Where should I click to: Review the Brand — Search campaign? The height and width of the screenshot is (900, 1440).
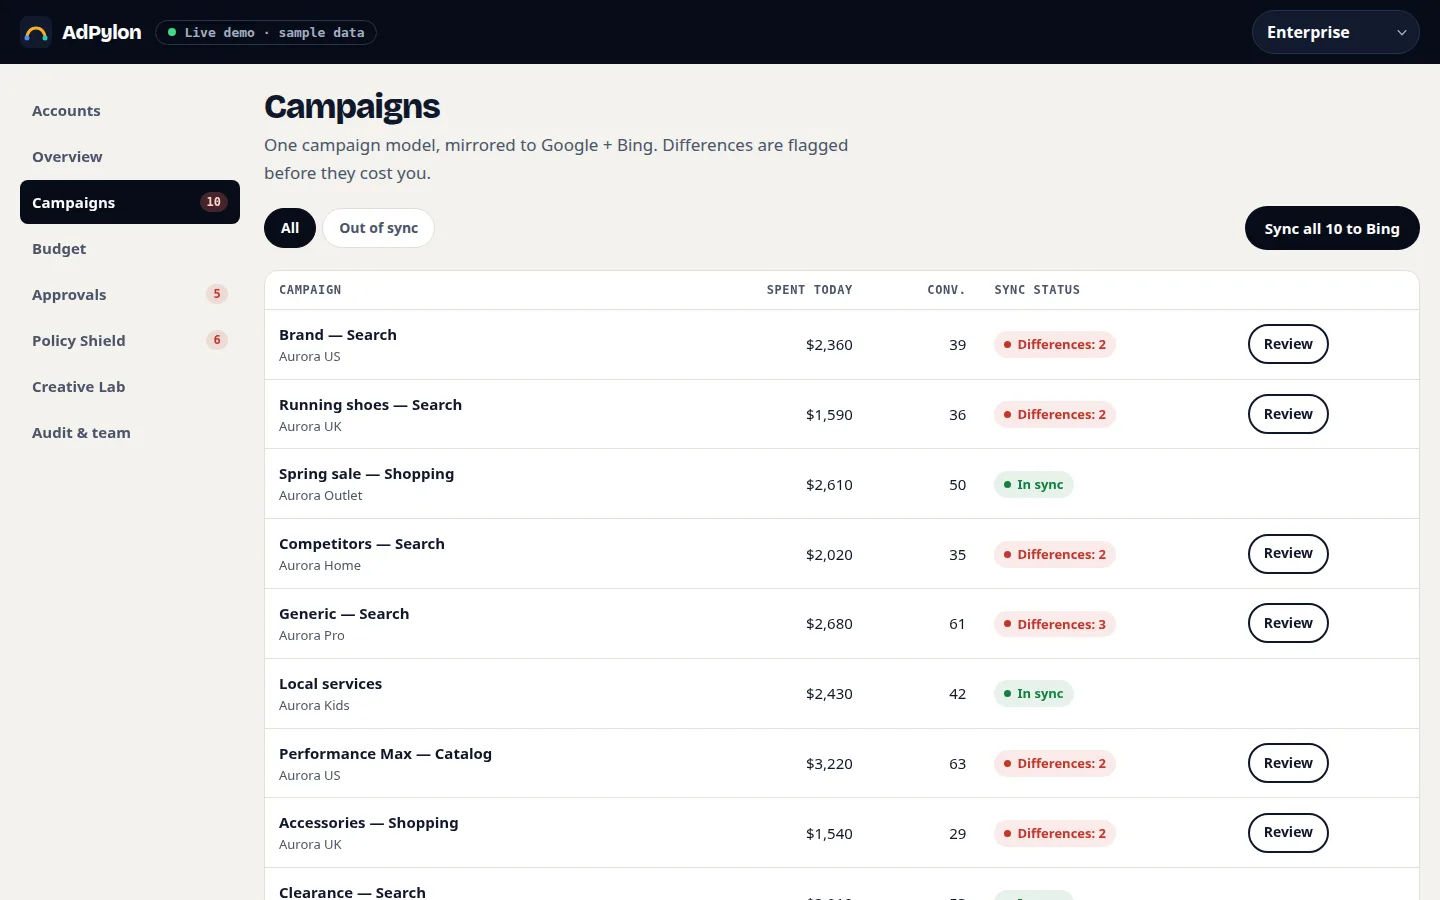1288,344
